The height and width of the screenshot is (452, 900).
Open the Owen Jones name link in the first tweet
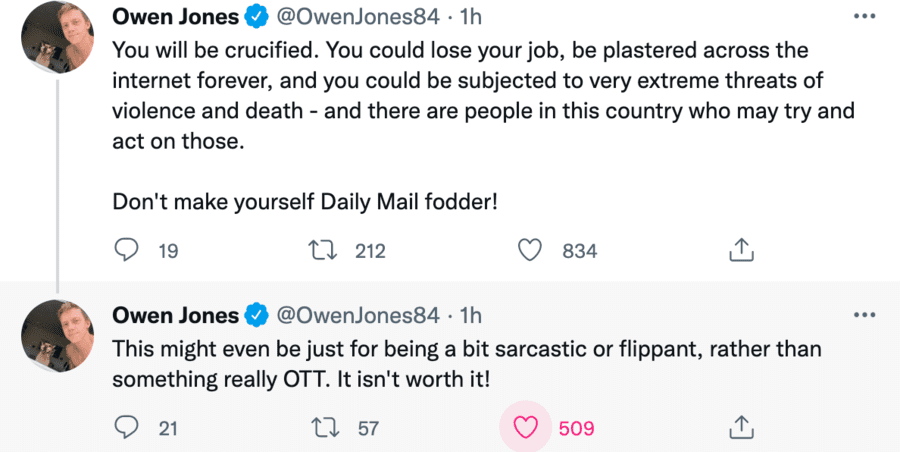click(x=175, y=17)
